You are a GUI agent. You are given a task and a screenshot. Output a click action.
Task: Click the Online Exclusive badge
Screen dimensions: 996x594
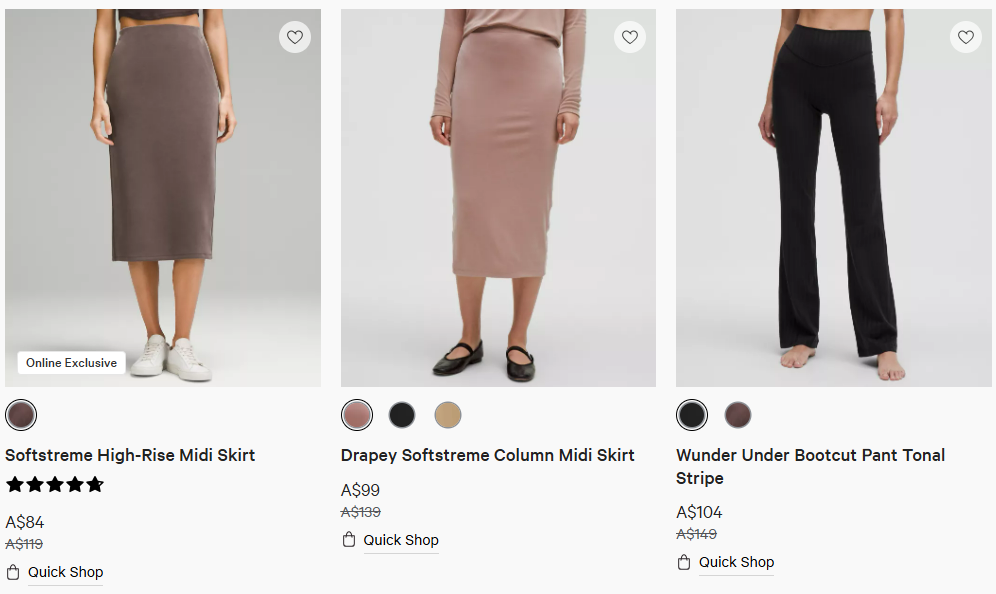click(x=71, y=363)
